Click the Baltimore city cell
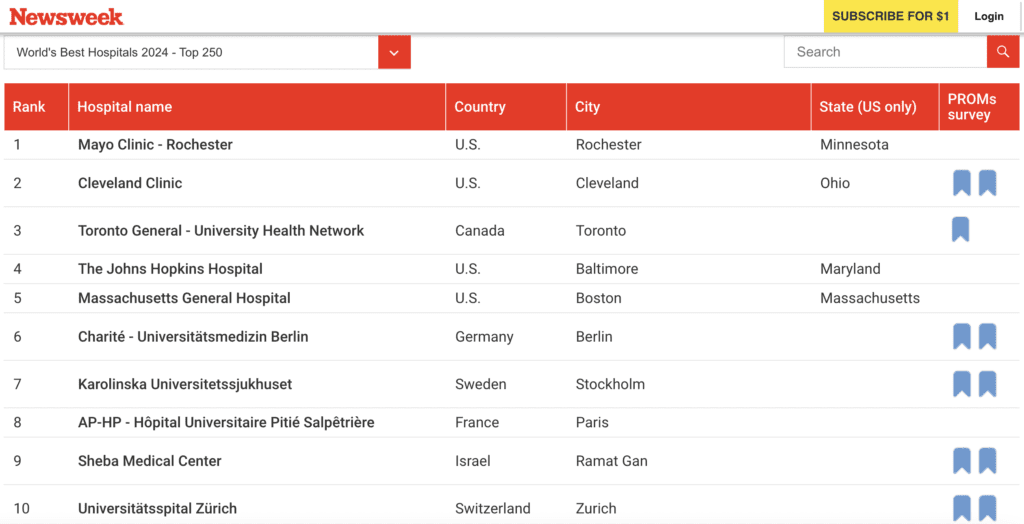This screenshot has width=1024, height=524. pos(607,269)
